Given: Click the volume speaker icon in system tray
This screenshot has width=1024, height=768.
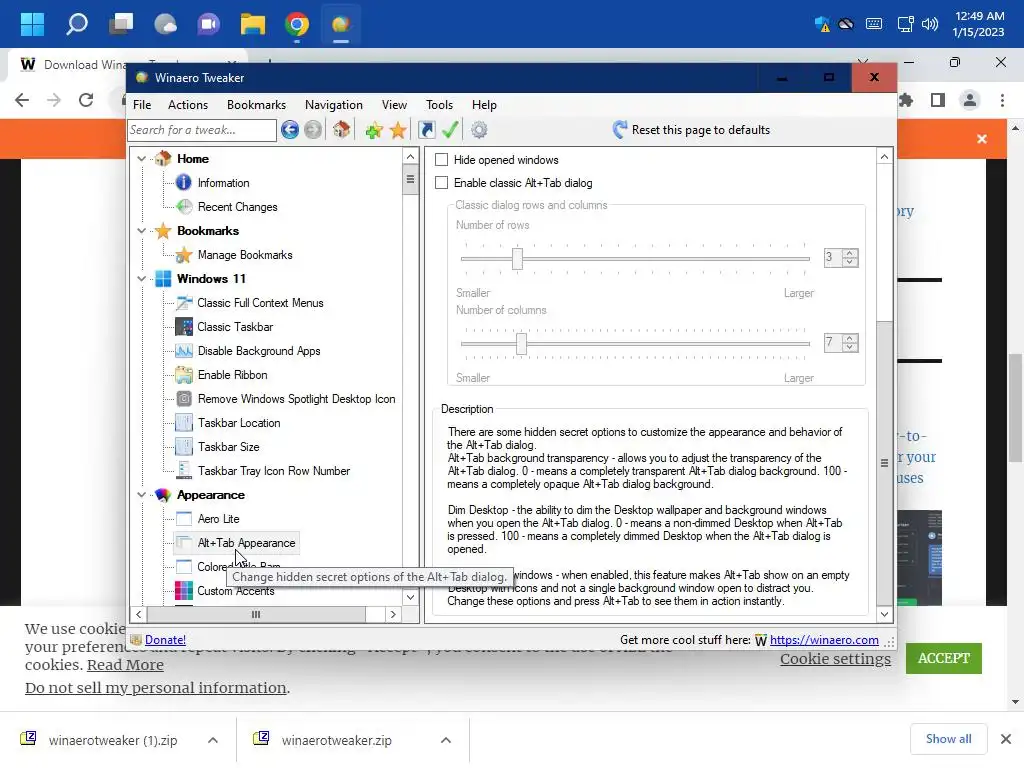Looking at the screenshot, I should coord(929,25).
